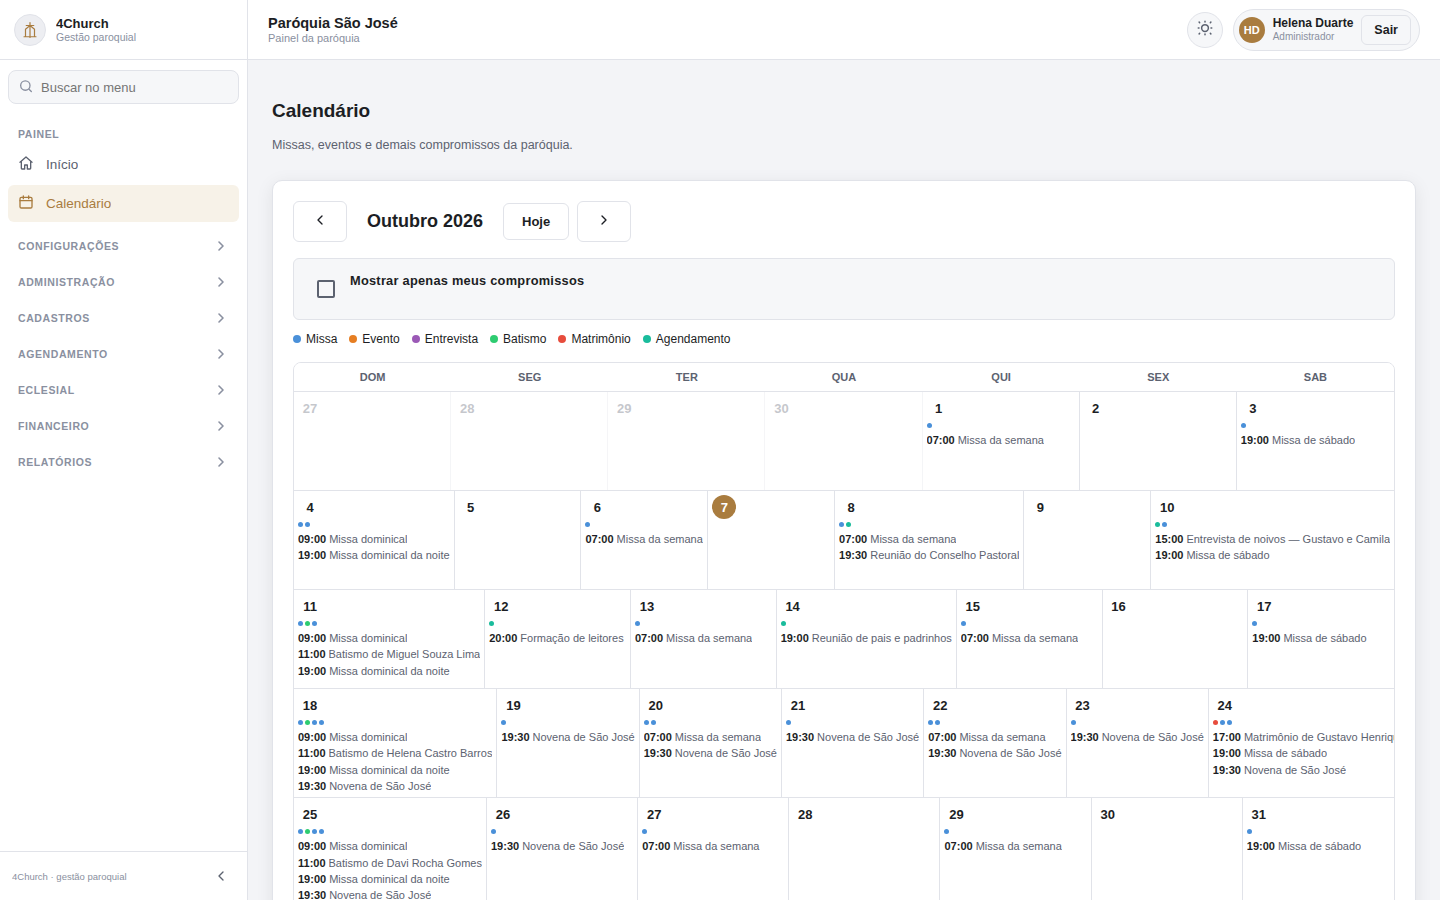This screenshot has height=900, width=1440.
Task: Enable 'Mostrar apenas meus compromissos' checkbox
Action: (x=326, y=289)
